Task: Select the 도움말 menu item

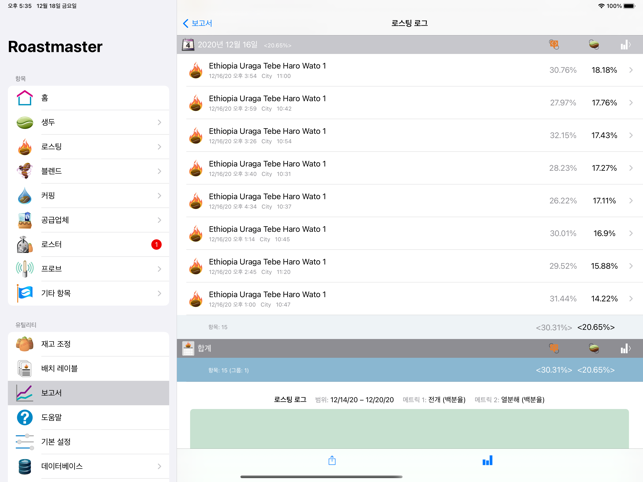Action: (x=88, y=417)
